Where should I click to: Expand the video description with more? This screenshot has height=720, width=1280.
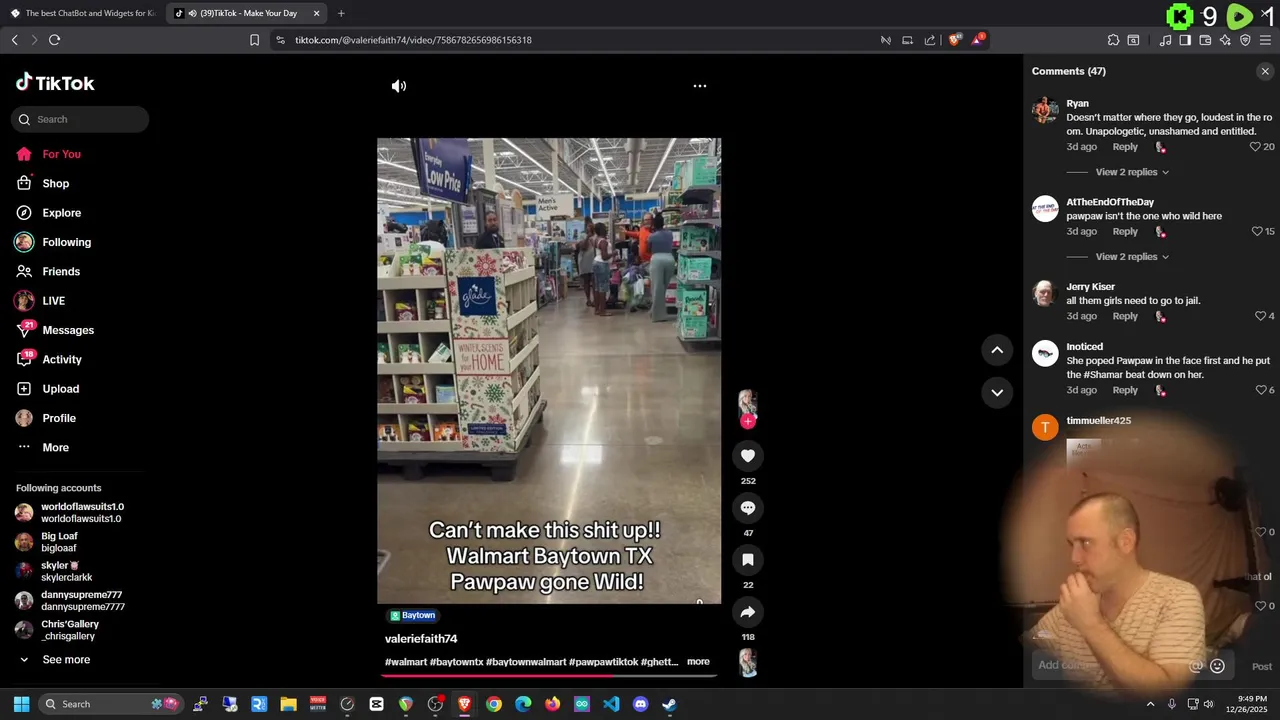[698, 662]
